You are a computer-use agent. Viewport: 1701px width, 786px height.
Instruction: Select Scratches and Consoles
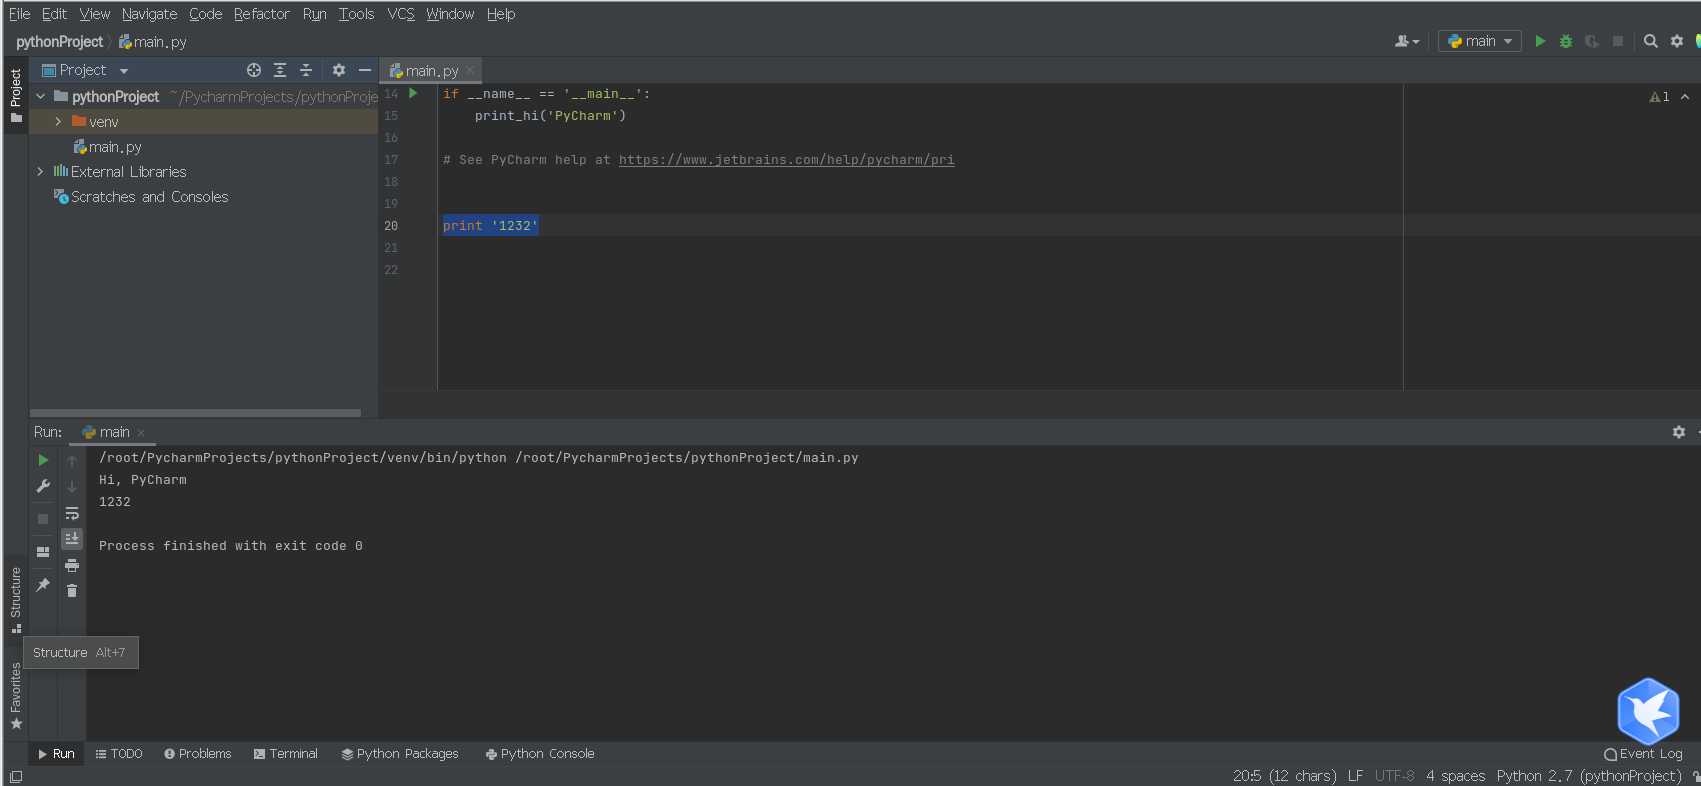141,197
